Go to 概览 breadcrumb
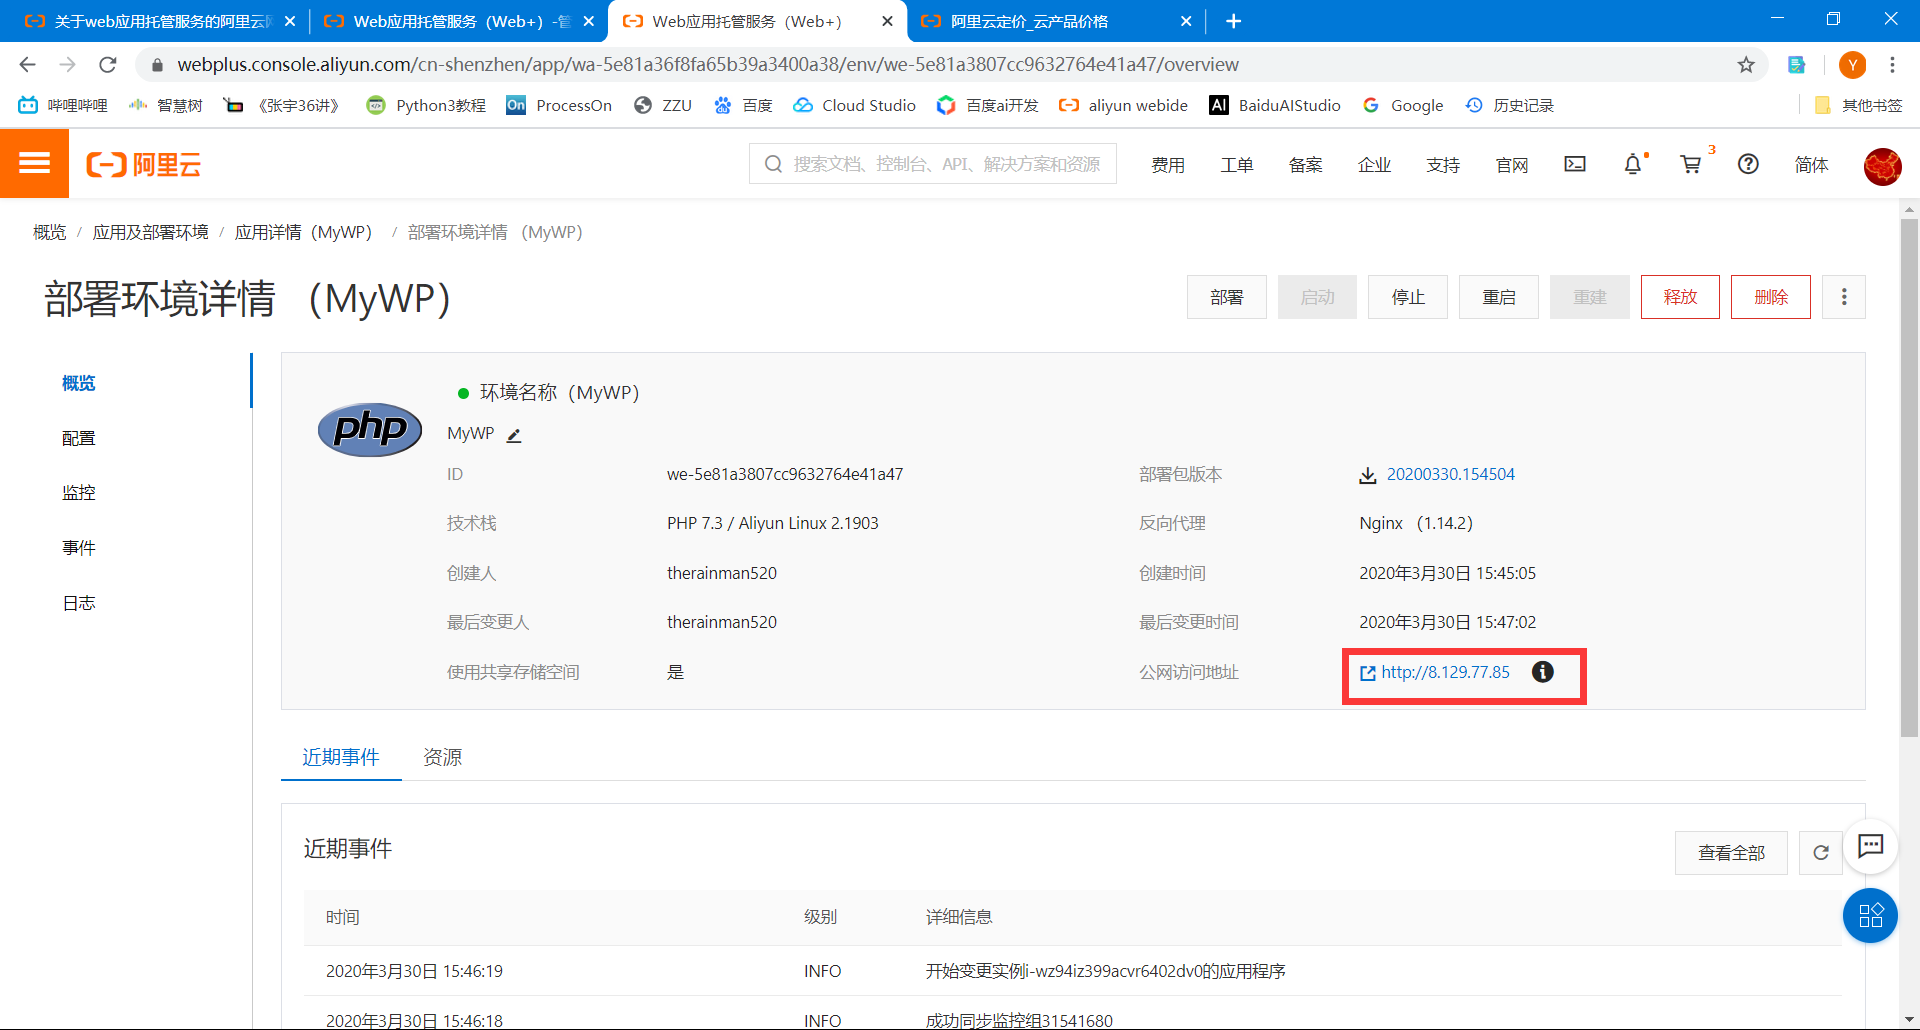This screenshot has width=1920, height=1030. tap(49, 232)
